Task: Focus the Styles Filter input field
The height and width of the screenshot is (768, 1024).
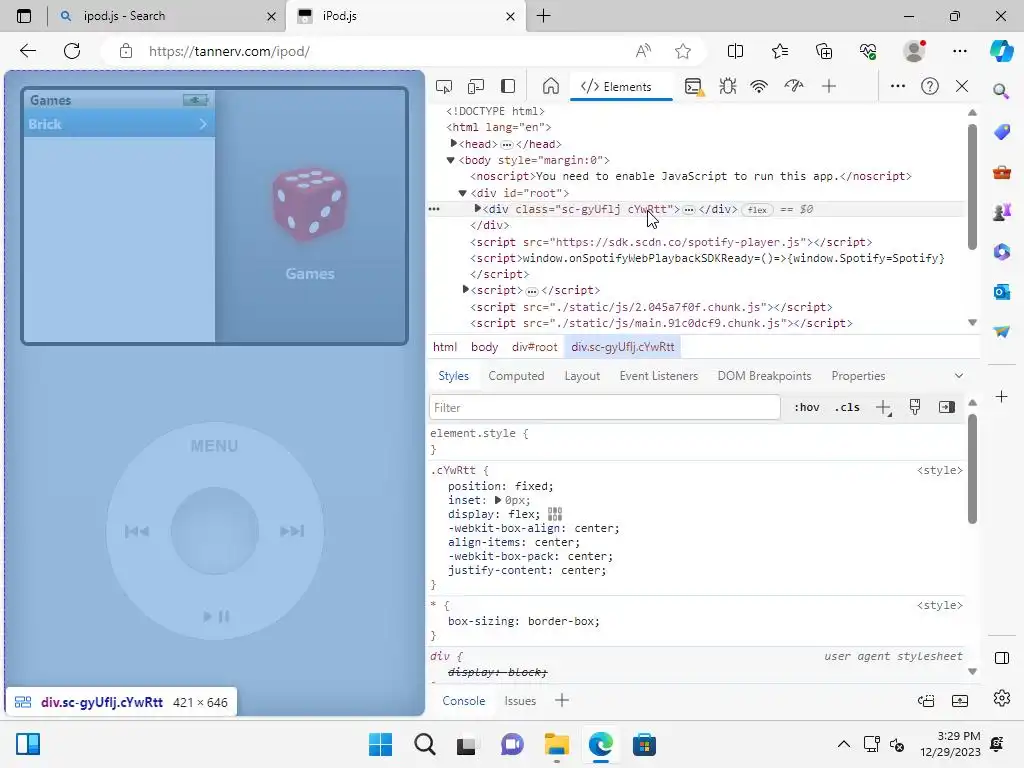Action: click(605, 408)
